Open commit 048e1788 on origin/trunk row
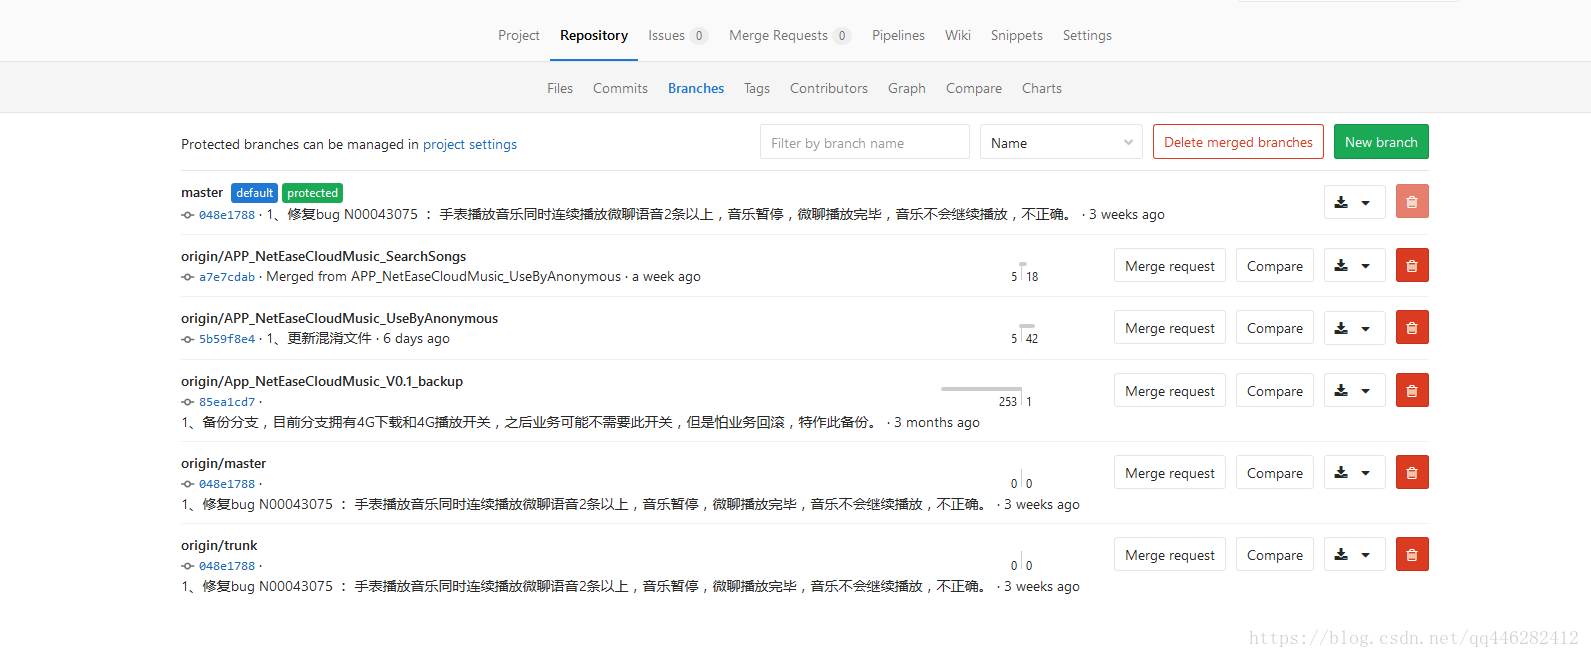 [x=227, y=566]
